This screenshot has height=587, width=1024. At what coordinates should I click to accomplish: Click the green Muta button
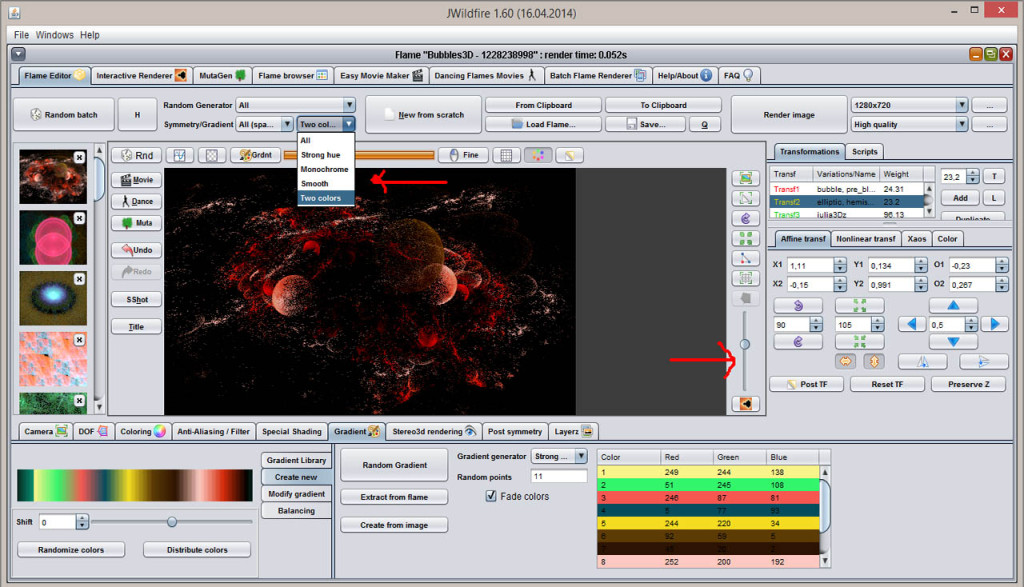[x=136, y=223]
